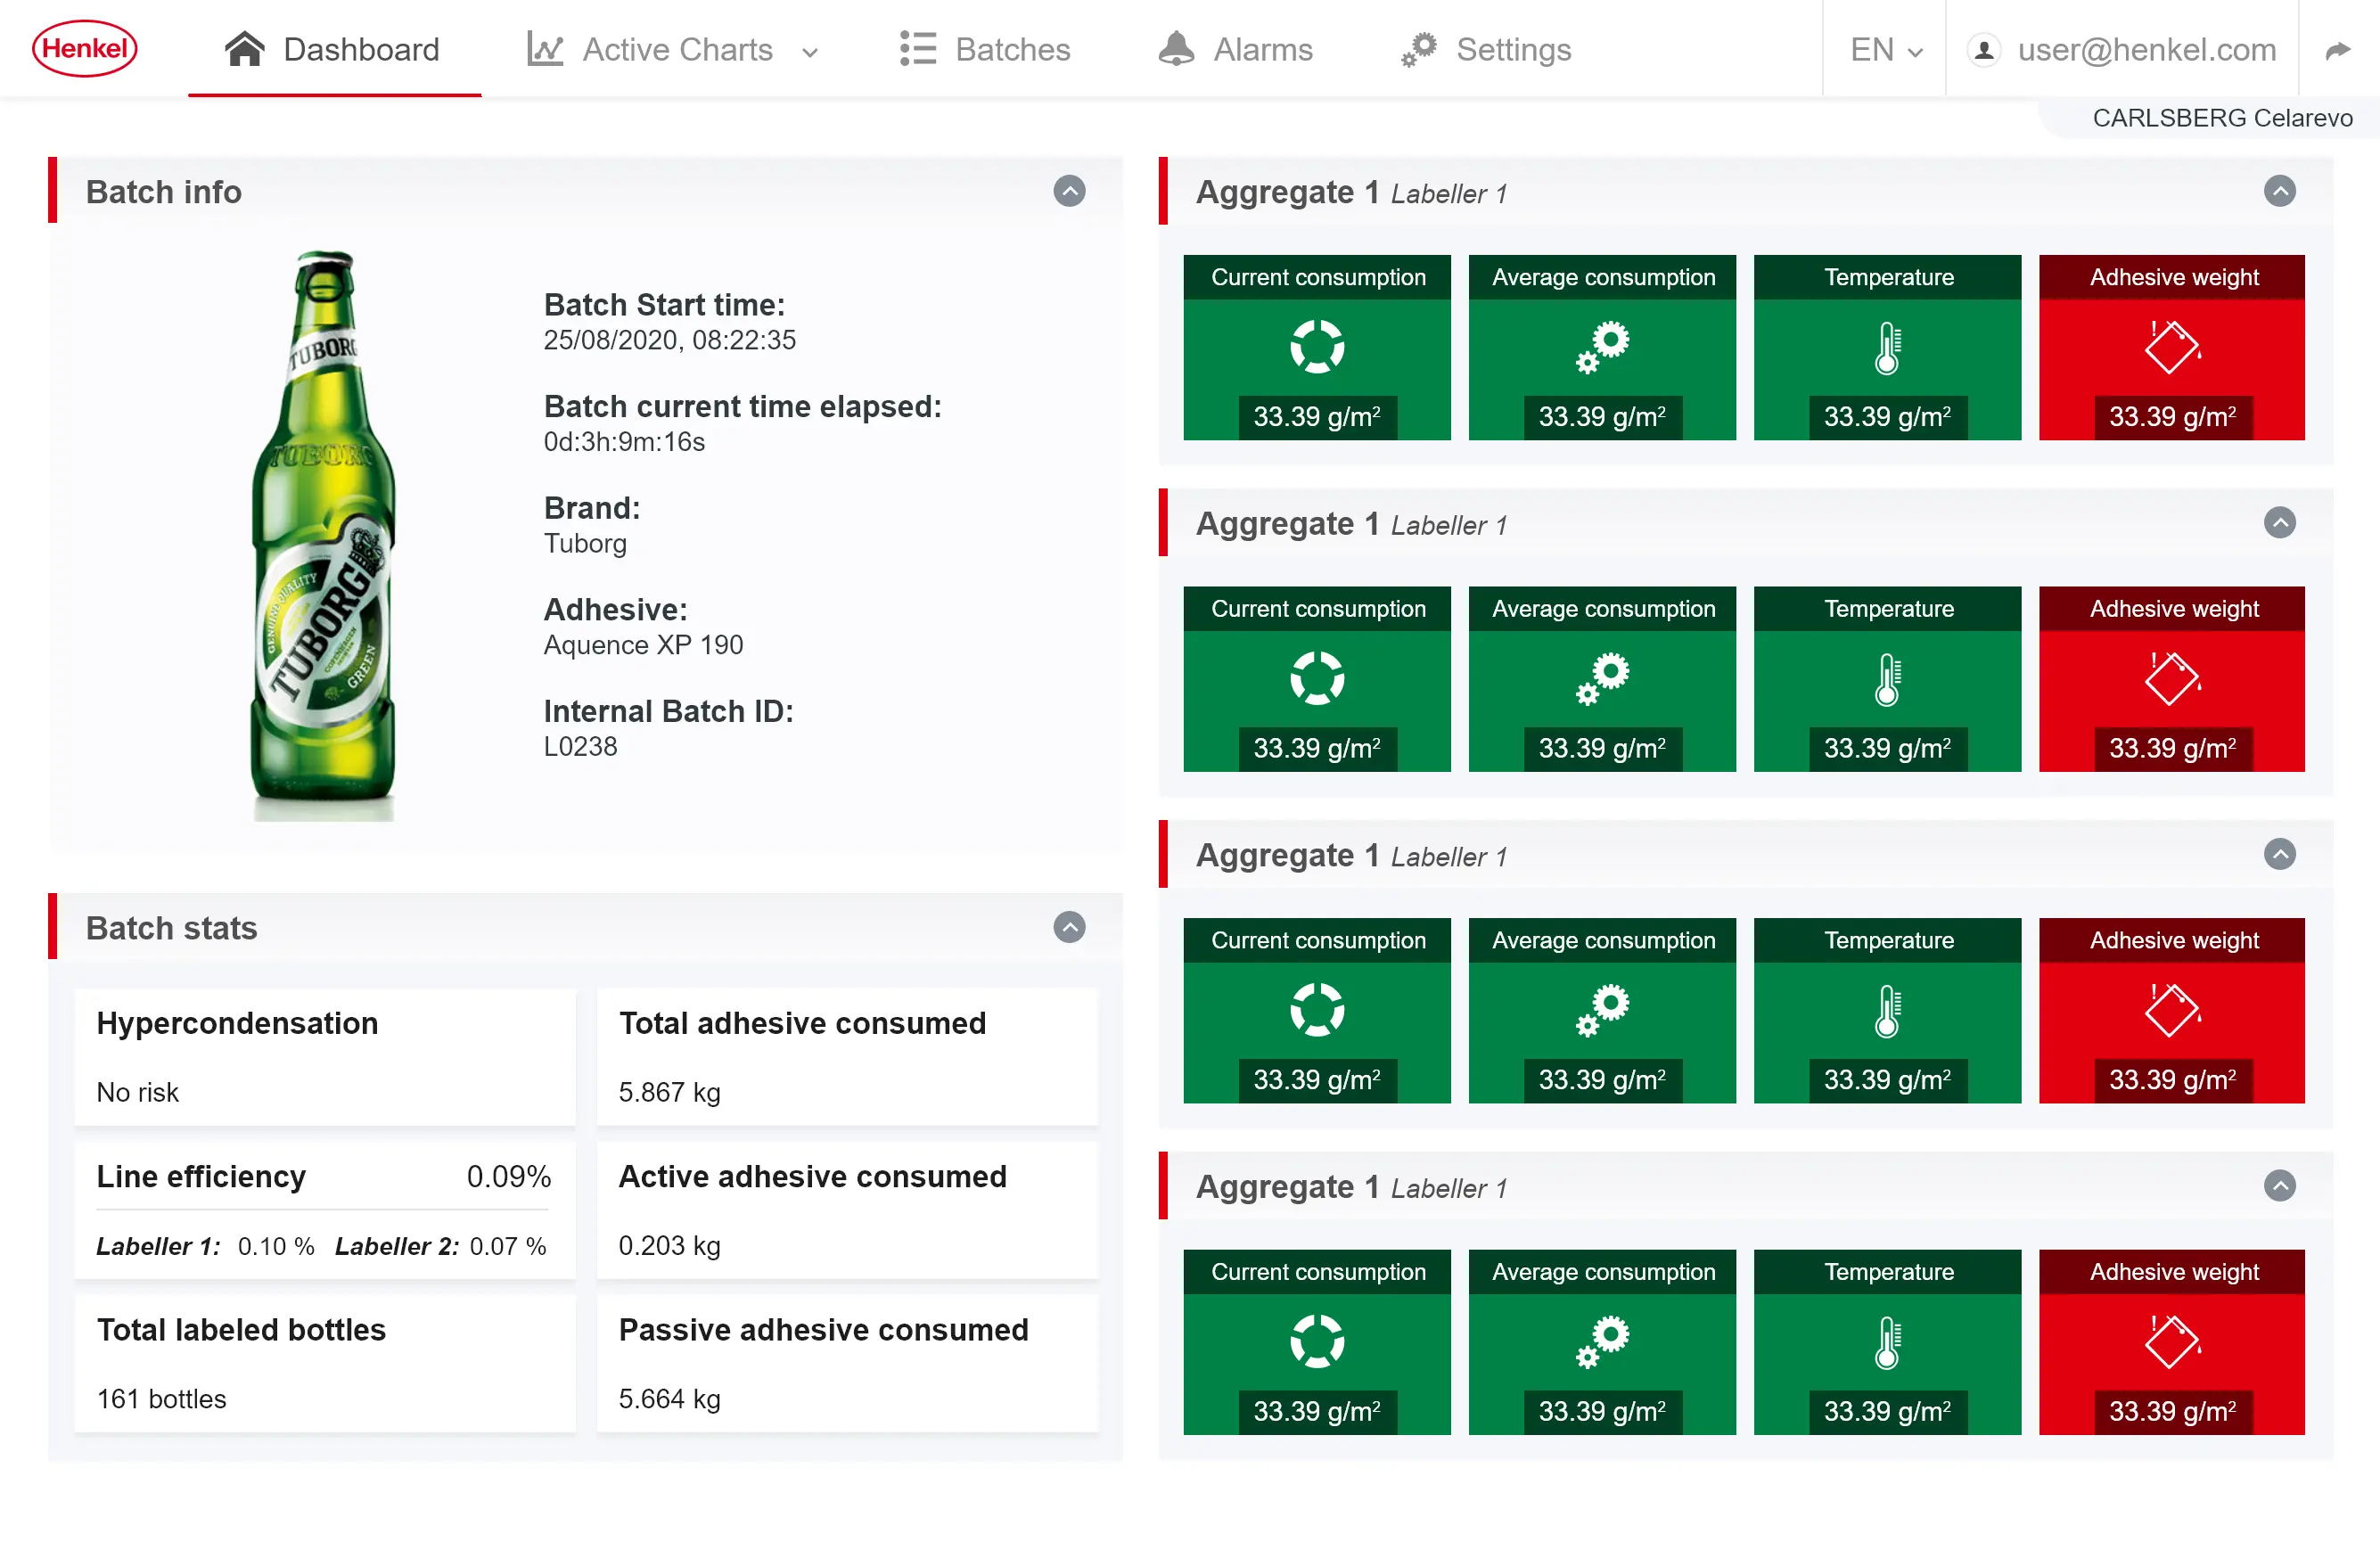
Task: Click user@henkel.com account link
Action: (2146, 50)
